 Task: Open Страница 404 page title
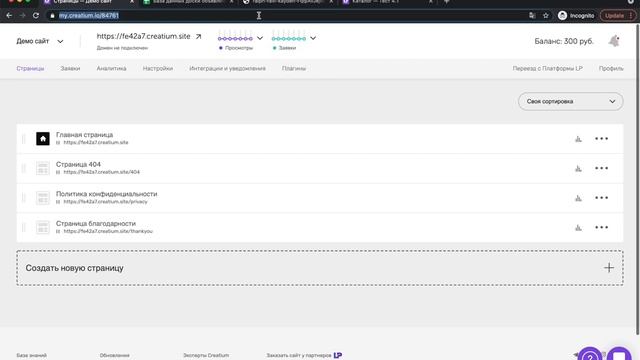78,164
